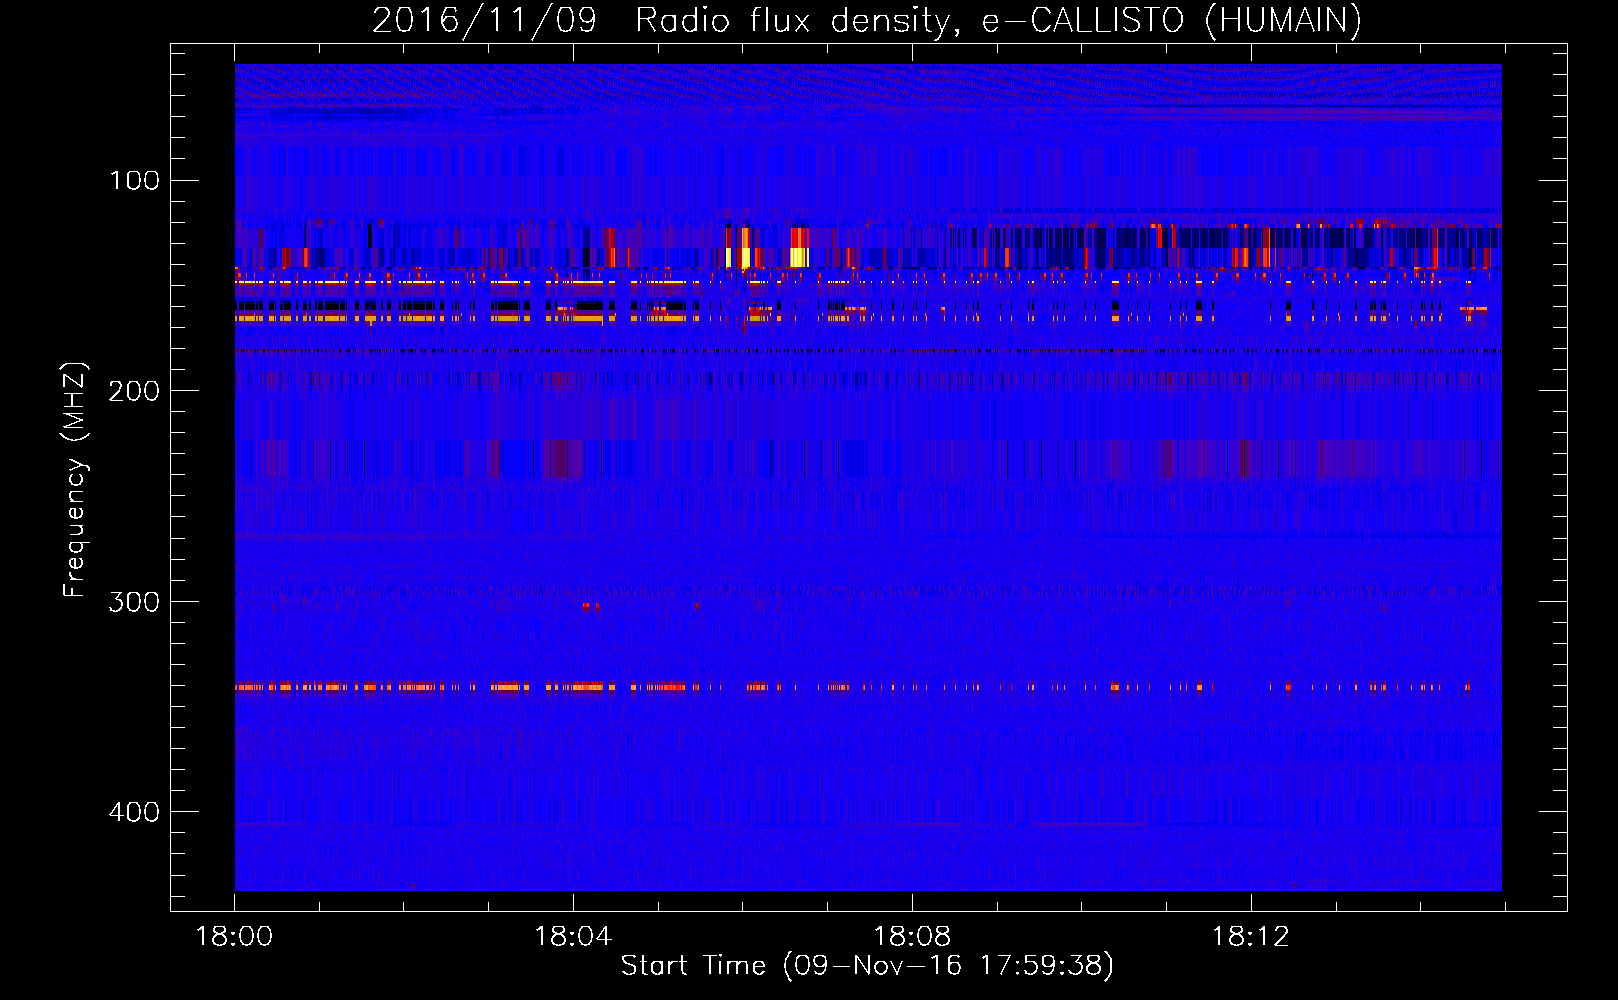Click the plot title 'Radio flux density, e-CALLISTO (HUMAIN)'
The height and width of the screenshot is (1000, 1618).
tap(998, 20)
